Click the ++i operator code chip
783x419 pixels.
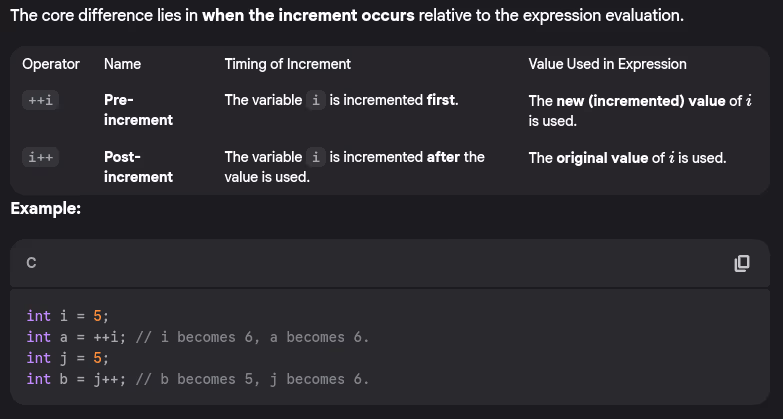click(x=41, y=101)
